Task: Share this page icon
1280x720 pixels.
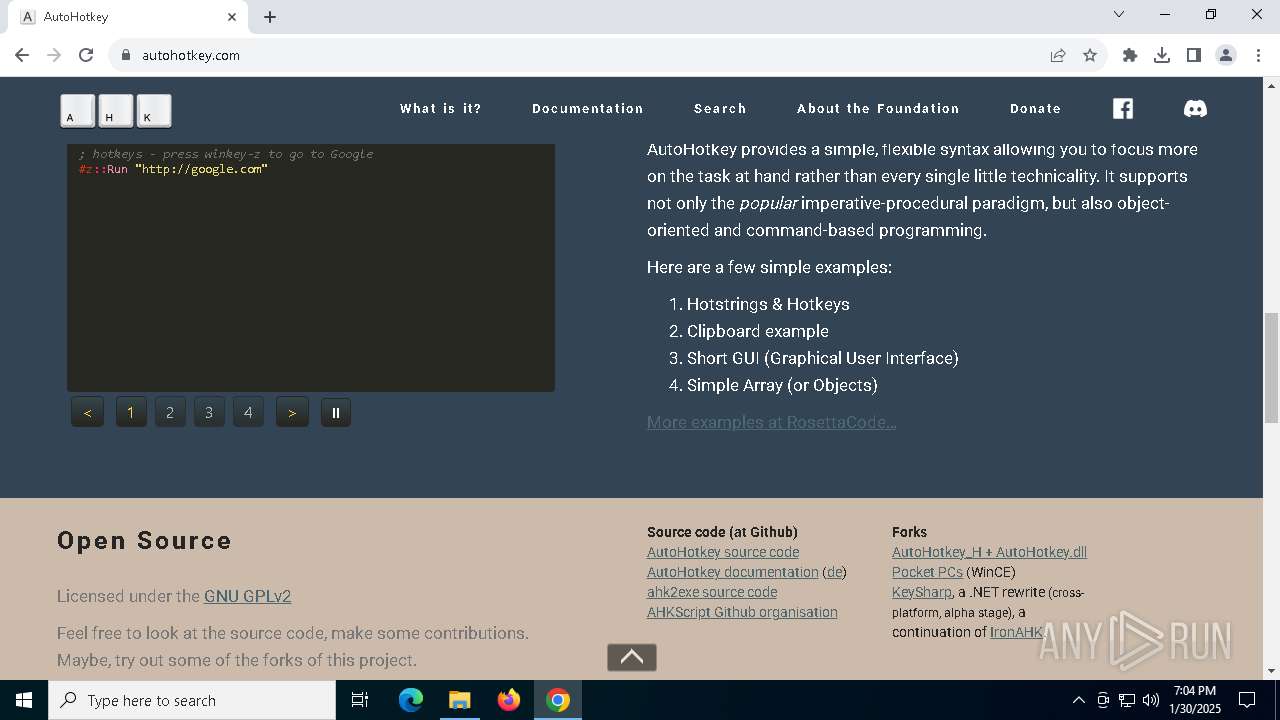Action: coord(1058,55)
